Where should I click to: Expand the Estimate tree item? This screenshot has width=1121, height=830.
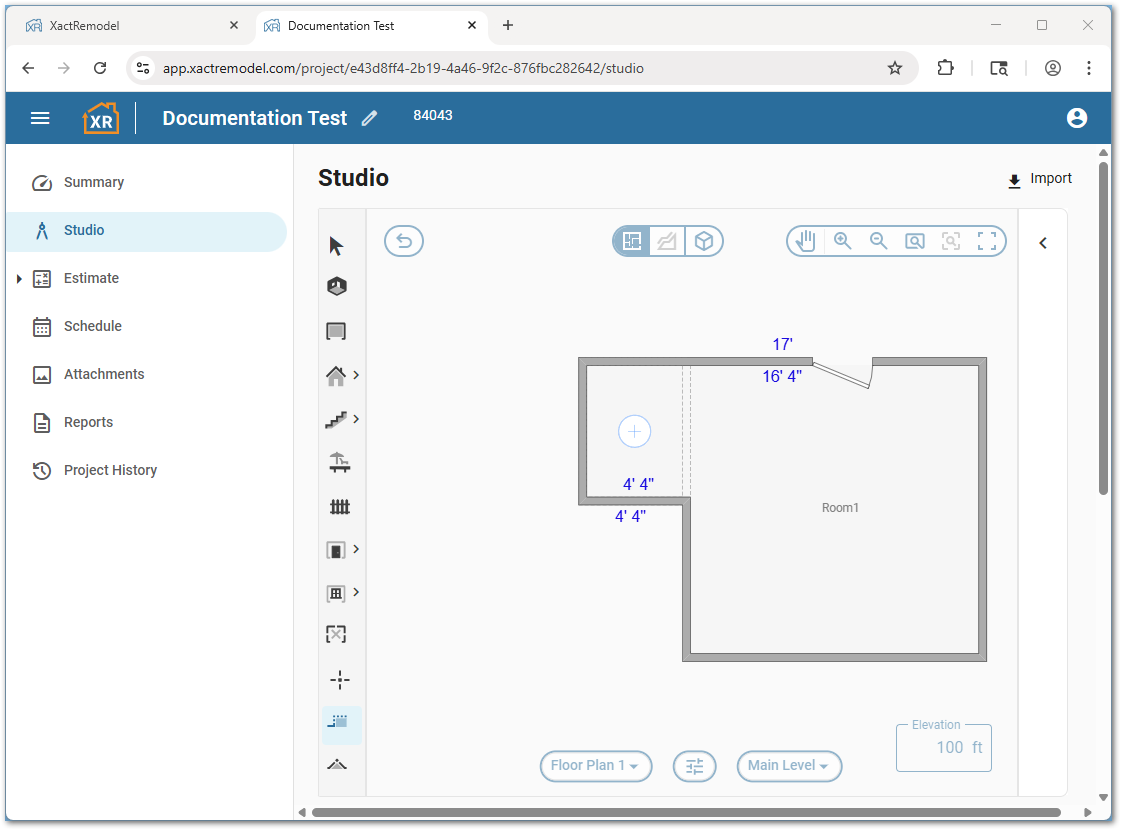click(x=19, y=279)
